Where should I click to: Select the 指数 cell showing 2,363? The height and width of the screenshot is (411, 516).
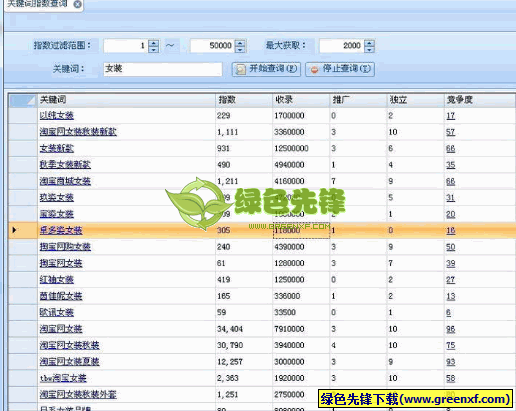click(244, 378)
